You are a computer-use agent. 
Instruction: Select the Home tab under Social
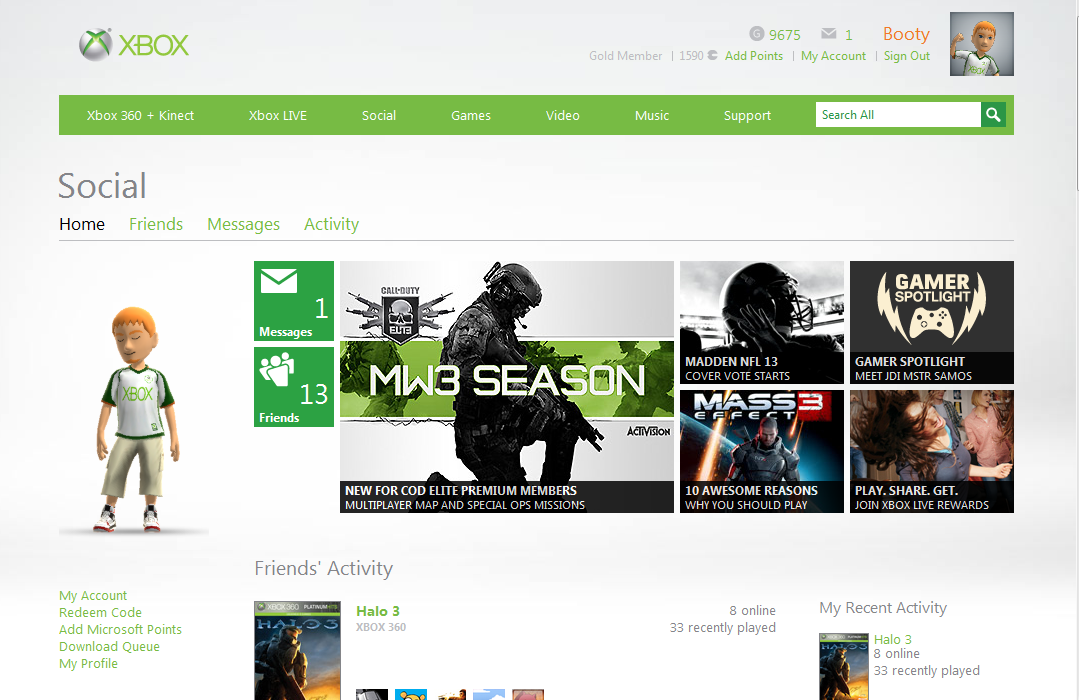pos(82,224)
